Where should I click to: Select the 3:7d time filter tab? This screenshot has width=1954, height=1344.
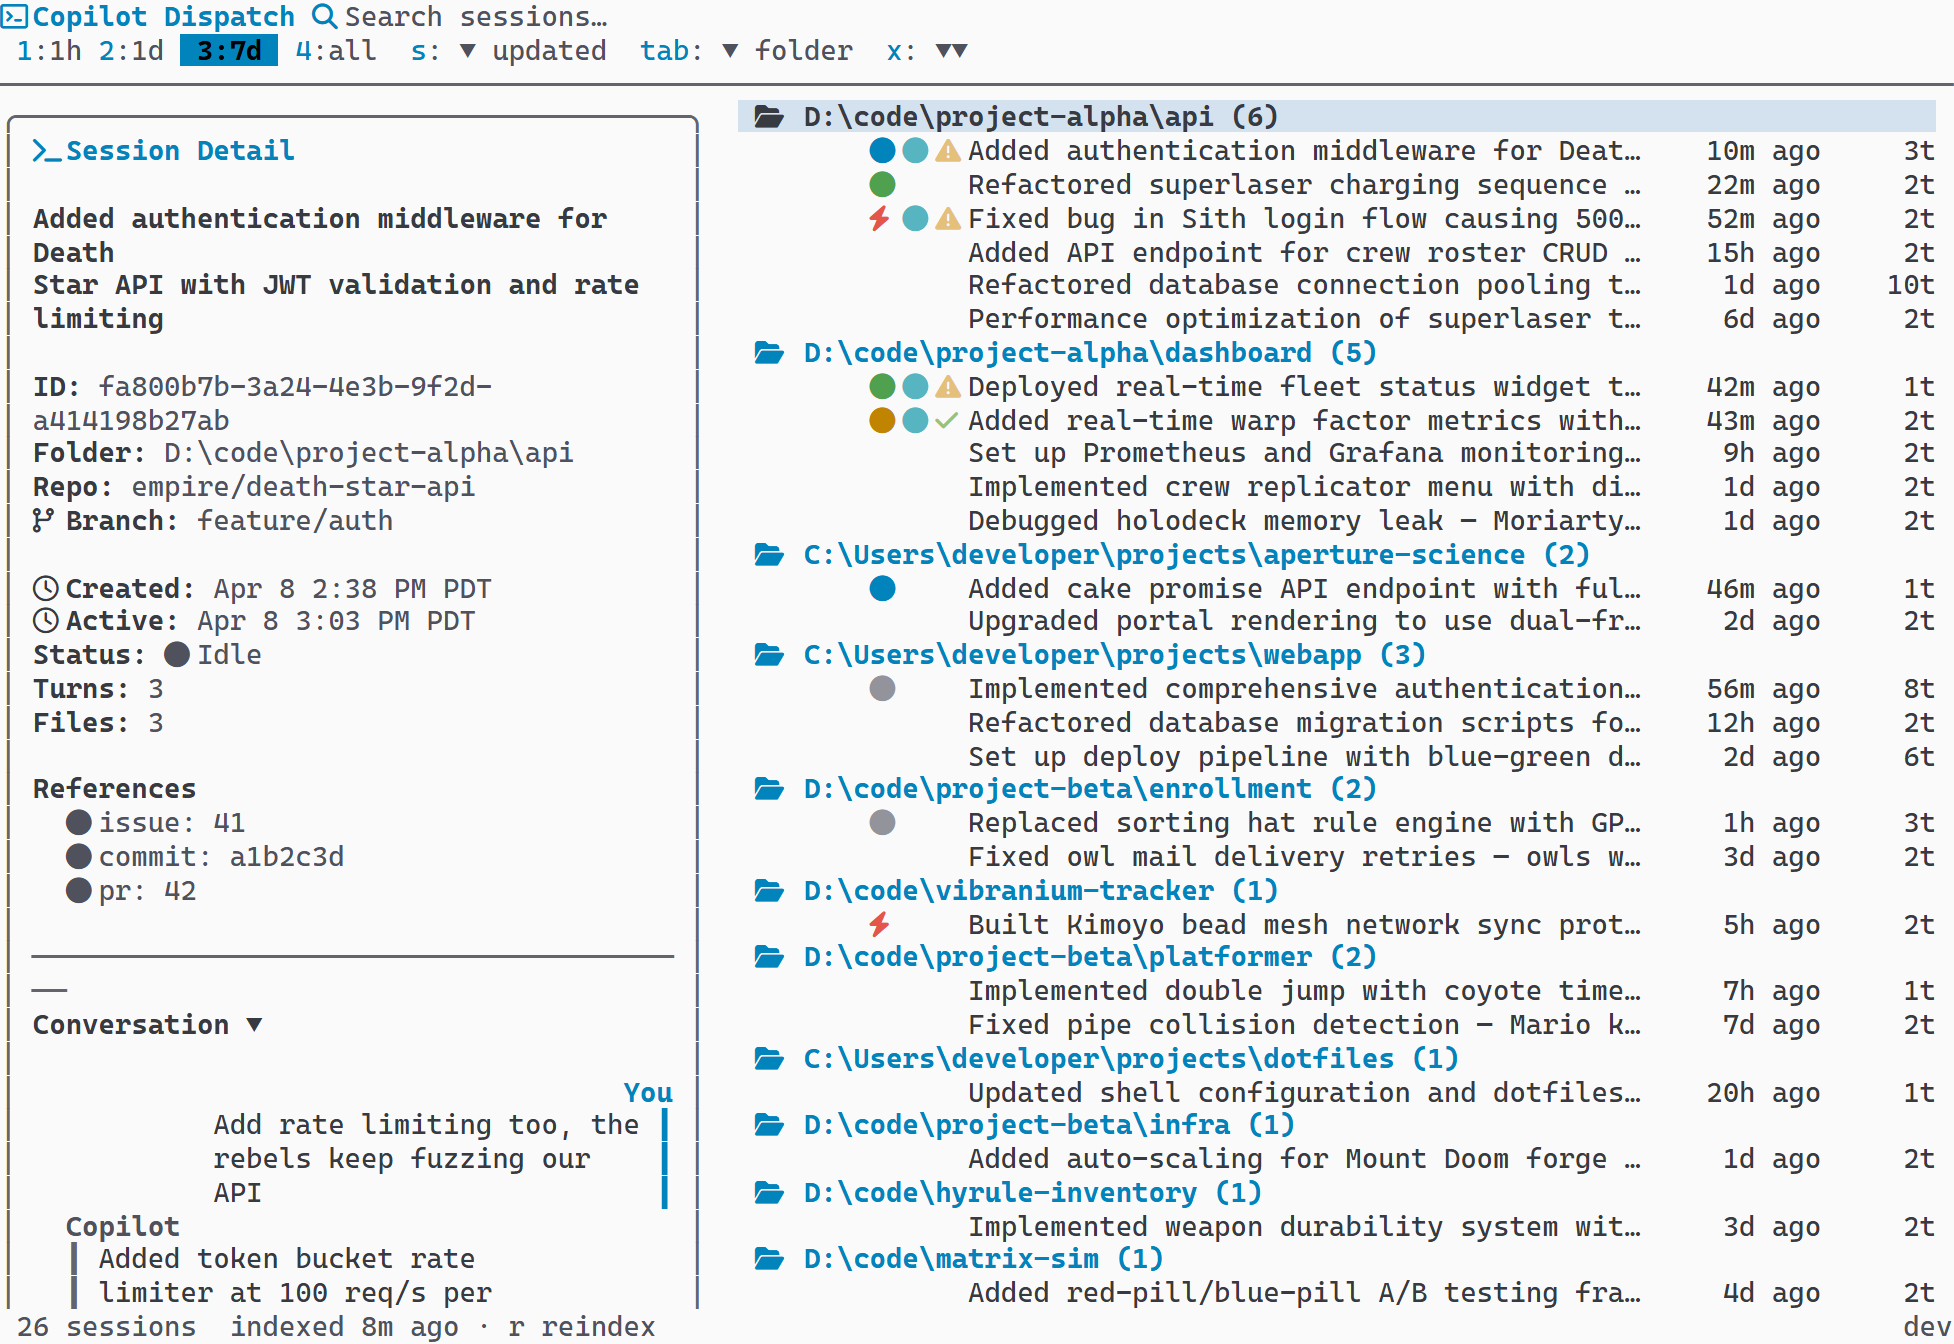[229, 50]
